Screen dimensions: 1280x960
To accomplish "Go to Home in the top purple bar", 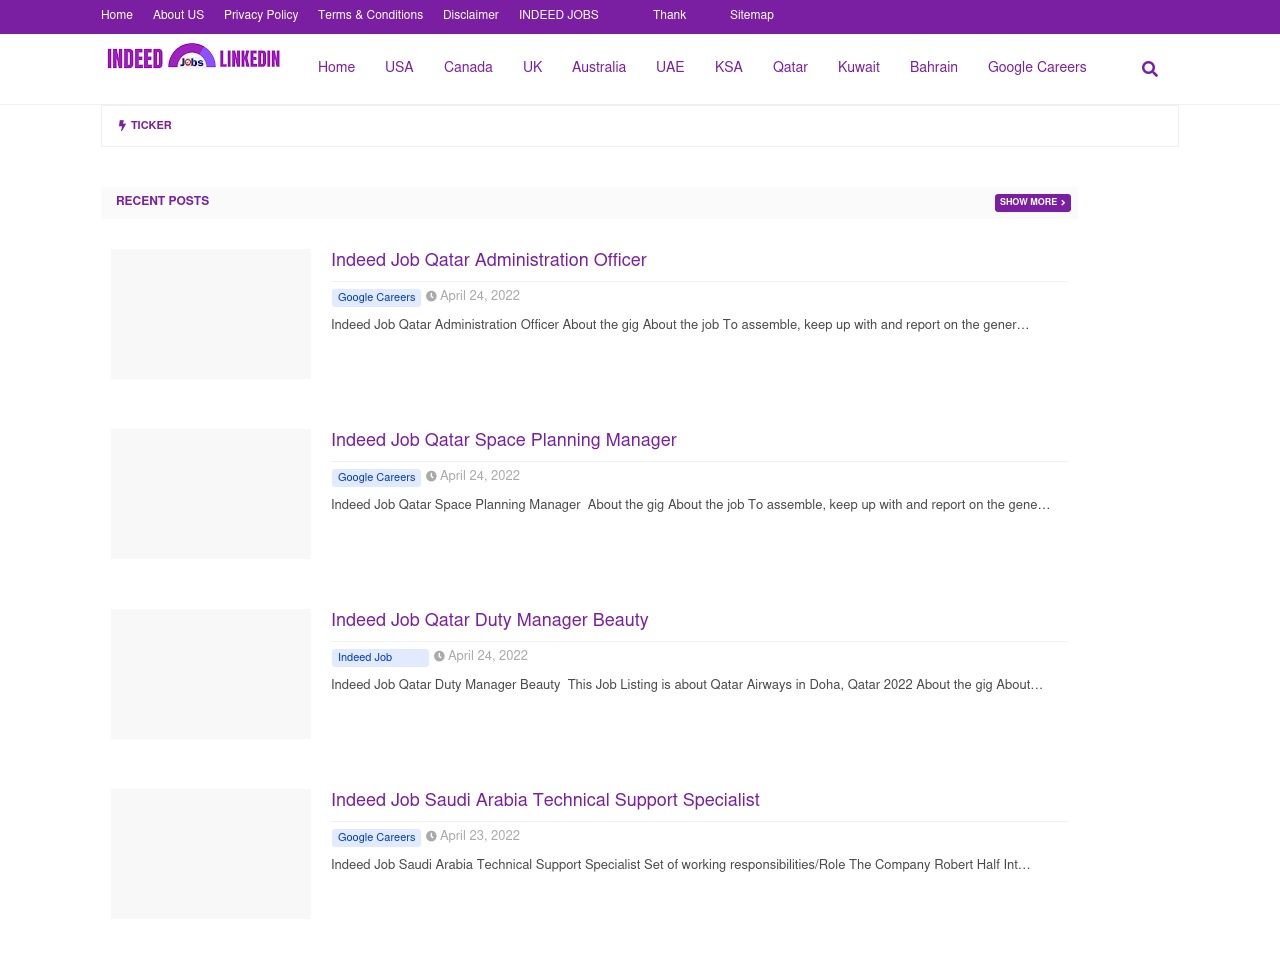I will 117,15.
